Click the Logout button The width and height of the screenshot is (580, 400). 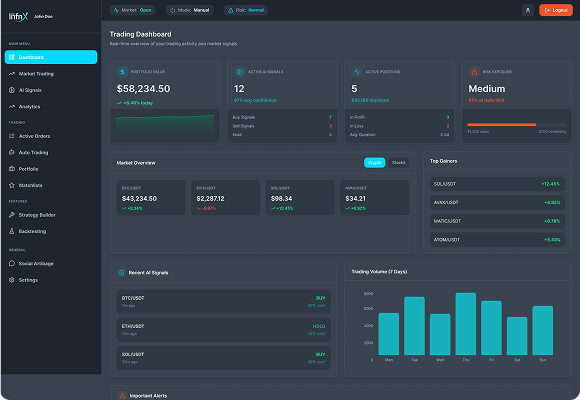coord(556,10)
